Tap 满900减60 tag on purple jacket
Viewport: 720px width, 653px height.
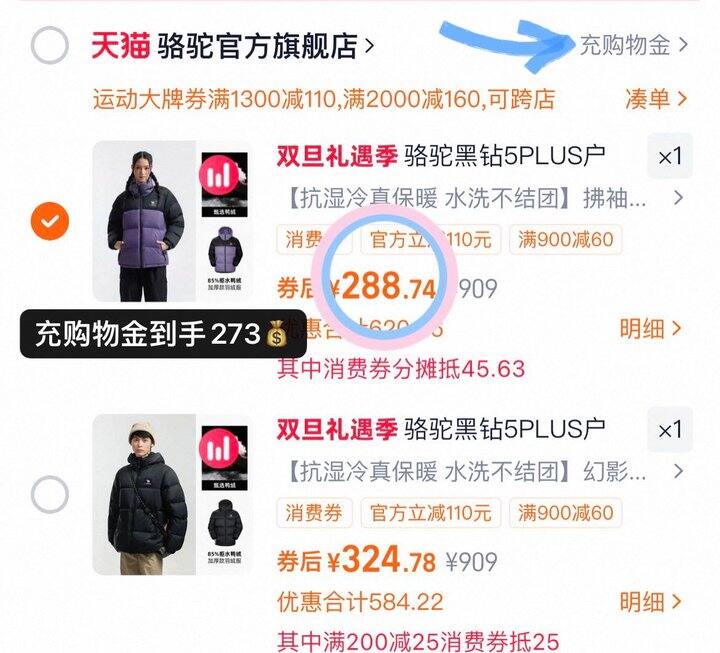565,239
